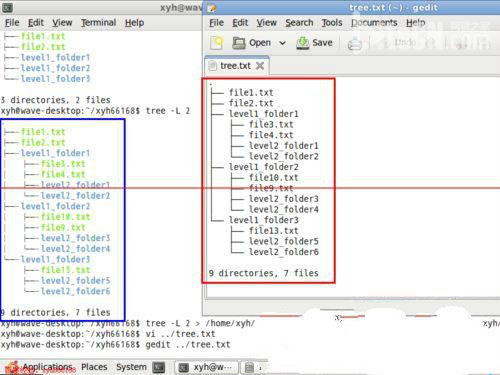Expand the Open recent files dropdown arrow
The height and width of the screenshot is (375, 500).
tap(282, 43)
